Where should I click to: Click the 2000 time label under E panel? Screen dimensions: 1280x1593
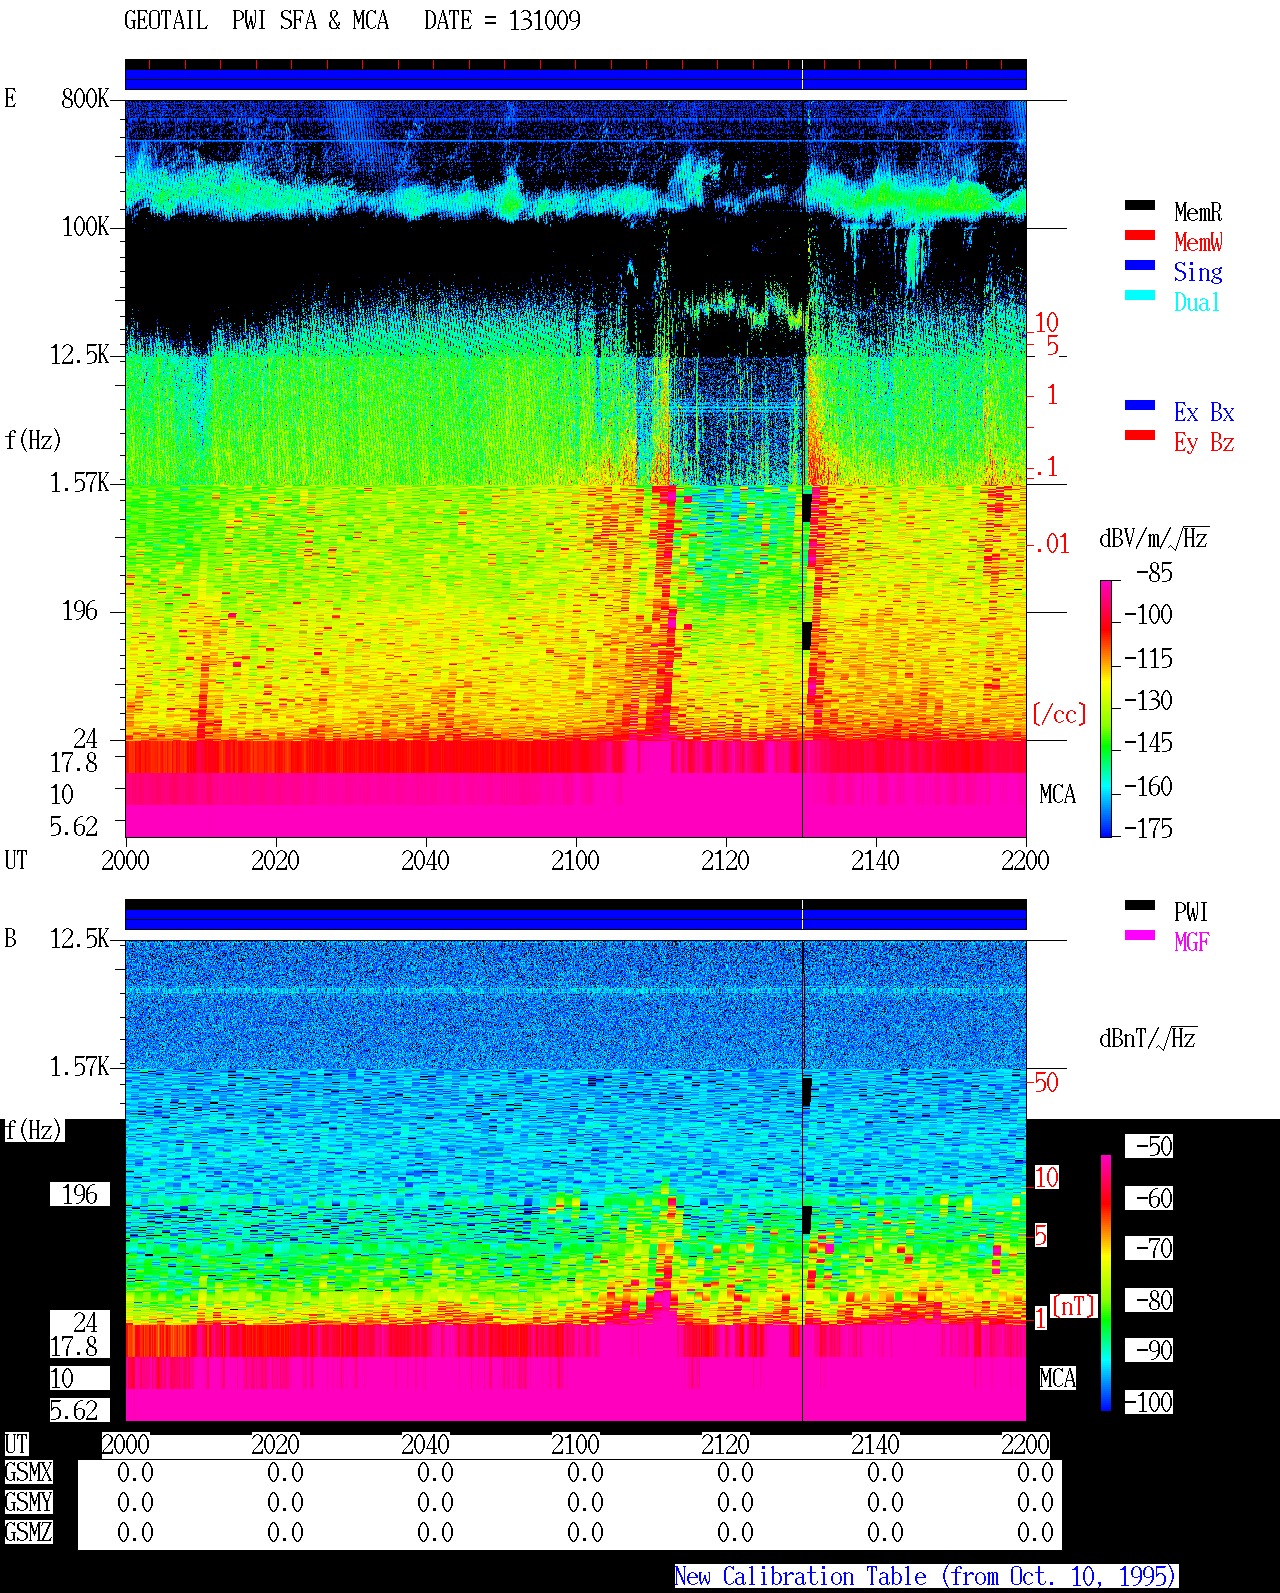[125, 861]
